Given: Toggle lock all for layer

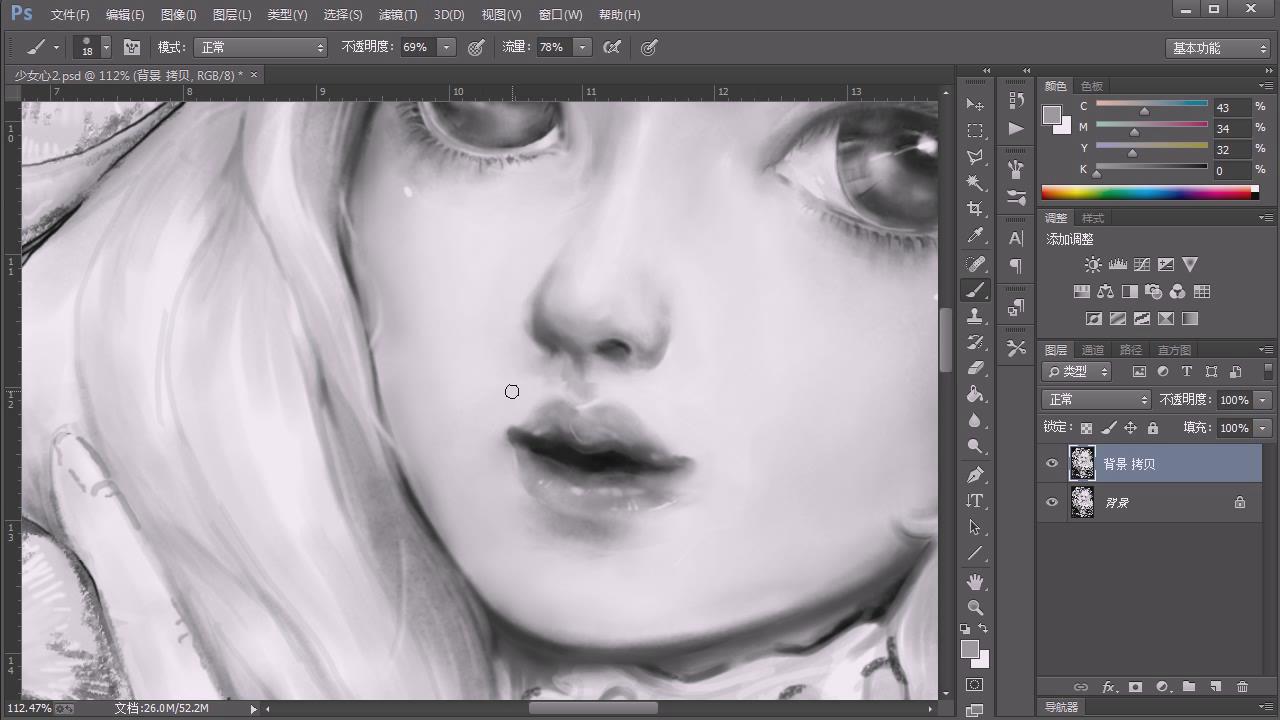Looking at the screenshot, I should [x=1153, y=428].
